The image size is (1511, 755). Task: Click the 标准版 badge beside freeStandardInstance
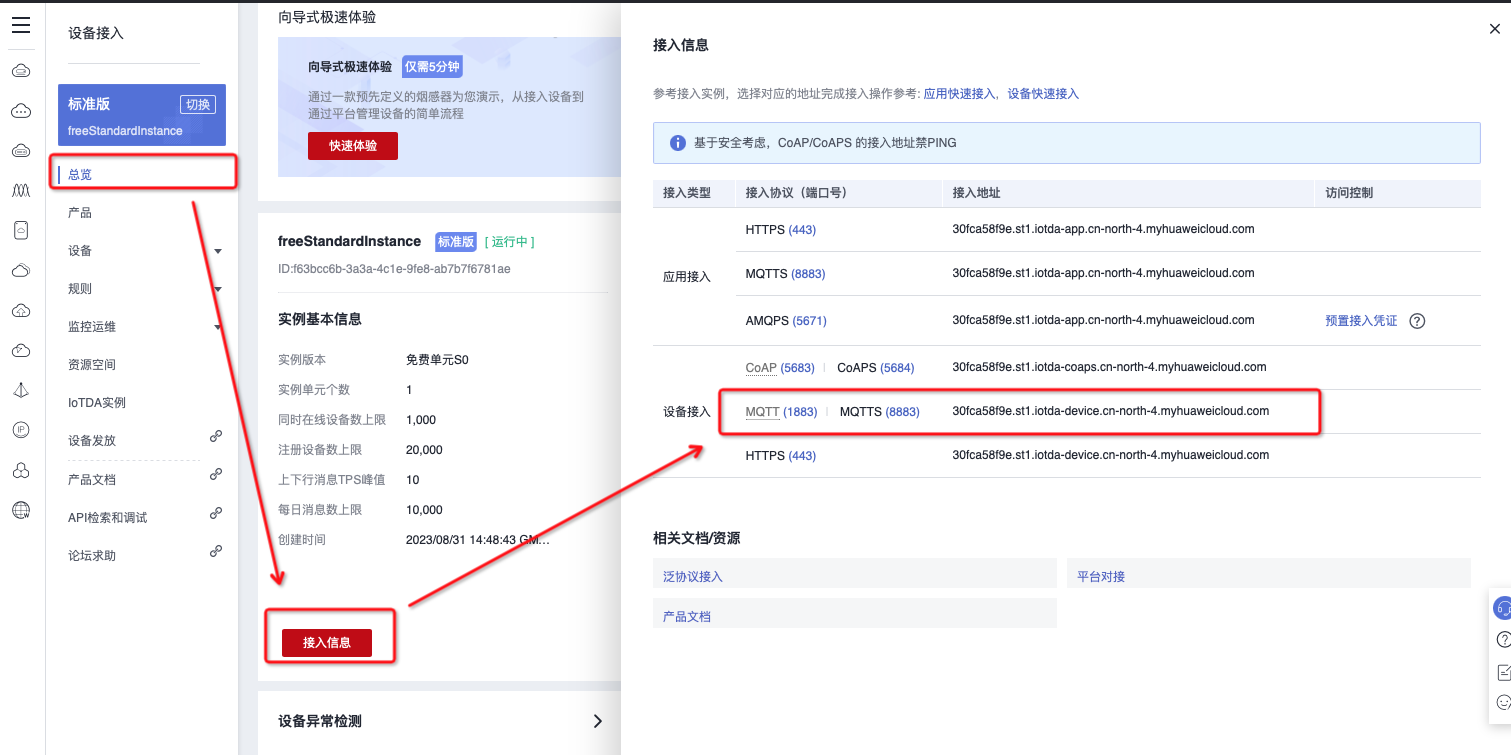(456, 242)
